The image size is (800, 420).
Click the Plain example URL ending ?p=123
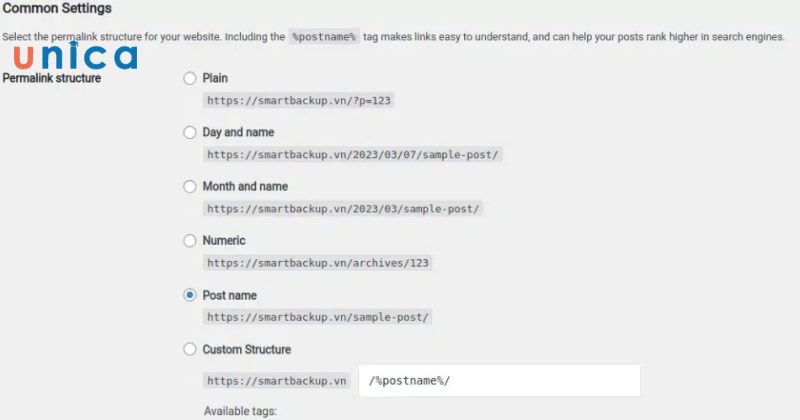[x=304, y=100]
